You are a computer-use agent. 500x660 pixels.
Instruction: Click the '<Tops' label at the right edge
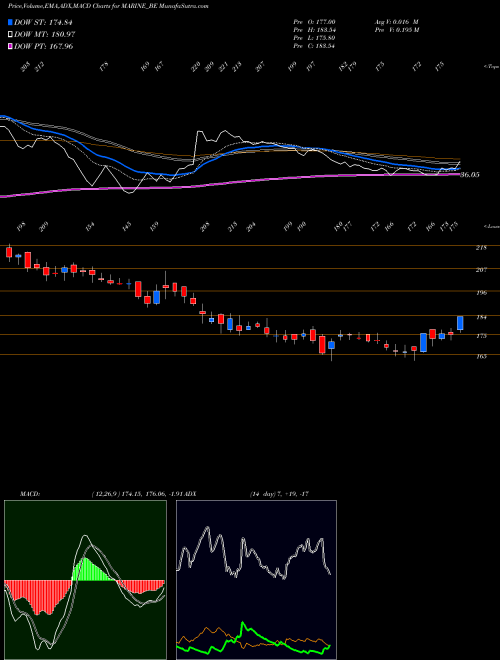[x=491, y=67]
